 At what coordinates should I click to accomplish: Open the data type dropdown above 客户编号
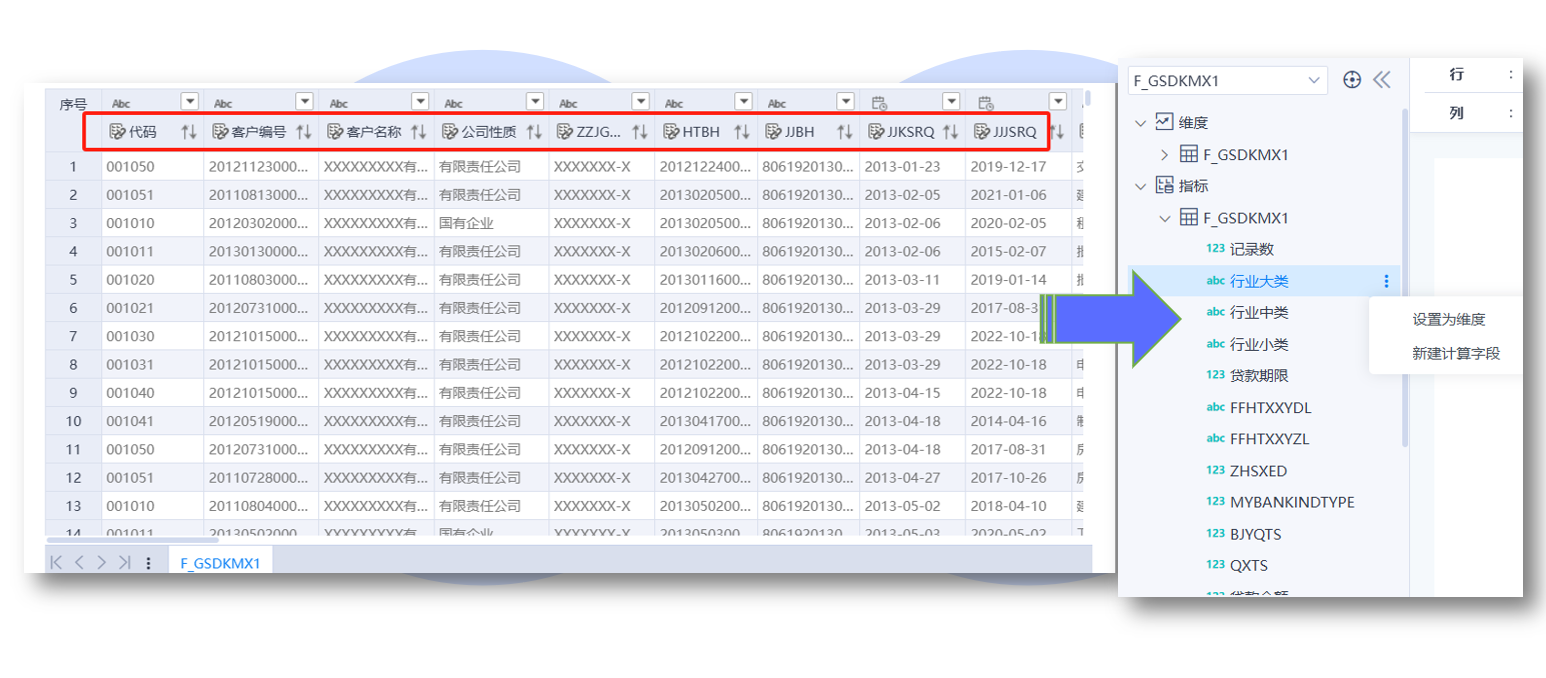click(304, 101)
